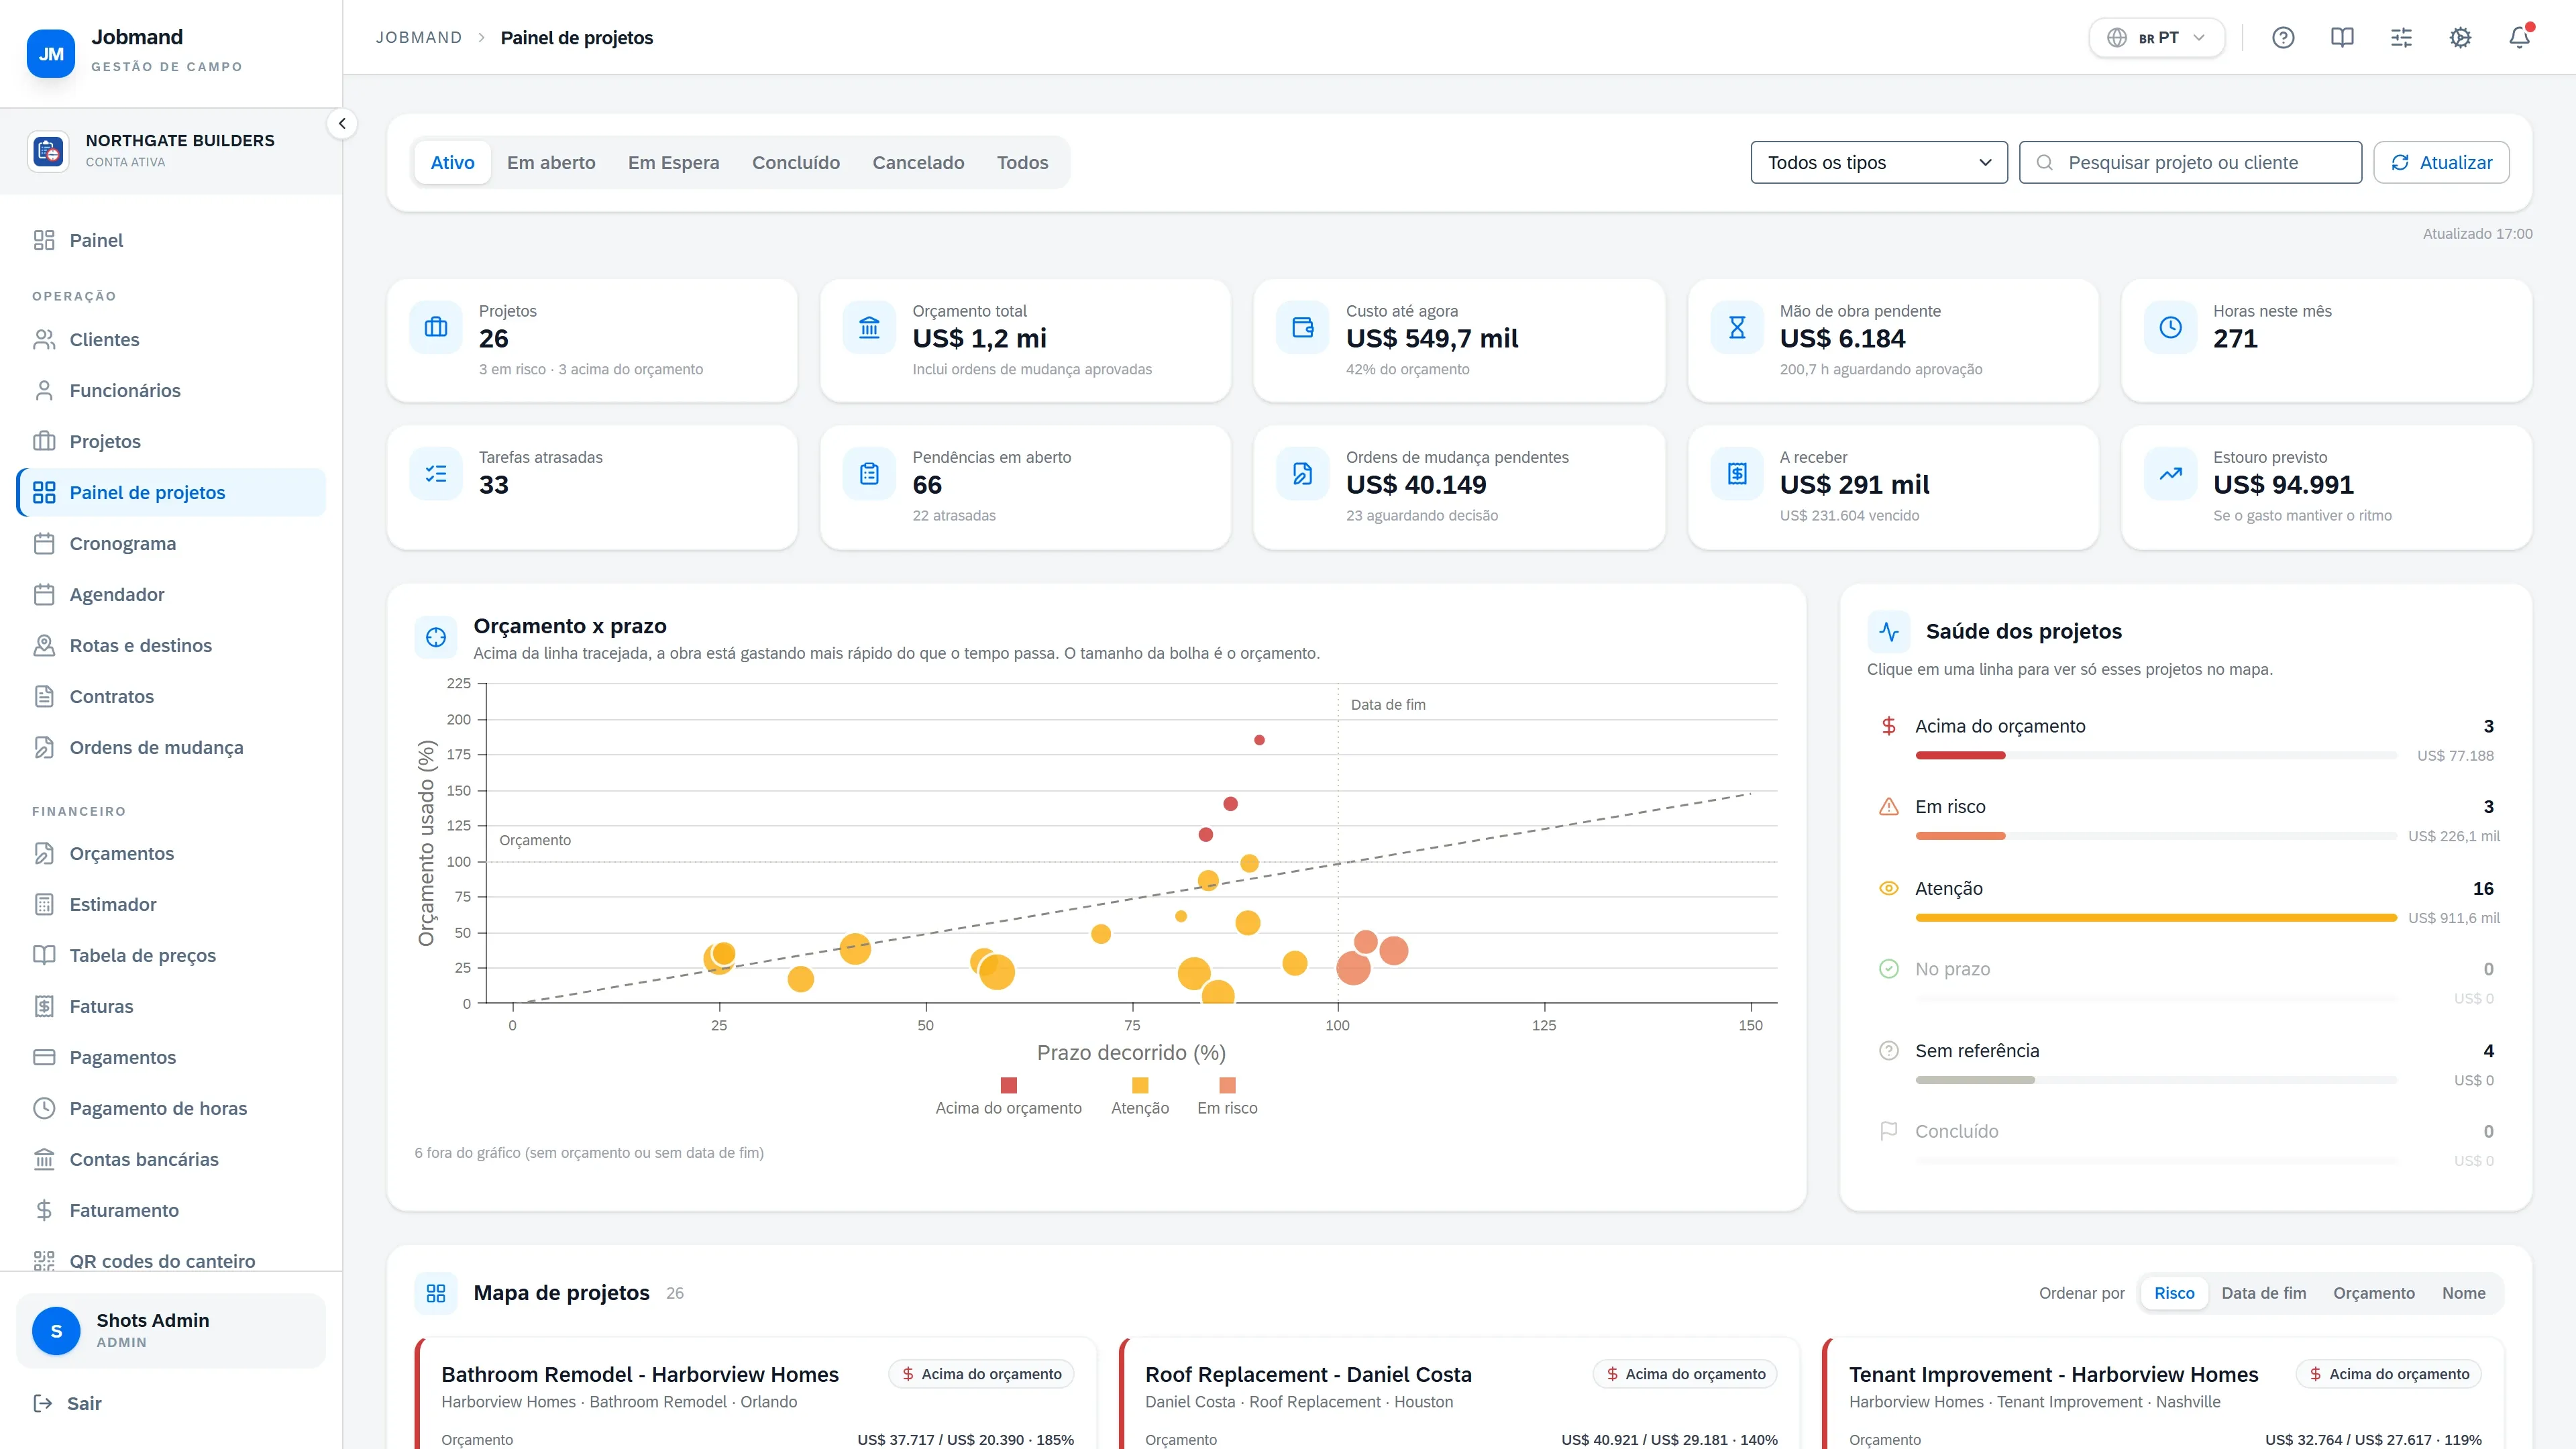The height and width of the screenshot is (1449, 2576).
Task: Filter by Sem referência health row
Action: click(x=2186, y=1064)
